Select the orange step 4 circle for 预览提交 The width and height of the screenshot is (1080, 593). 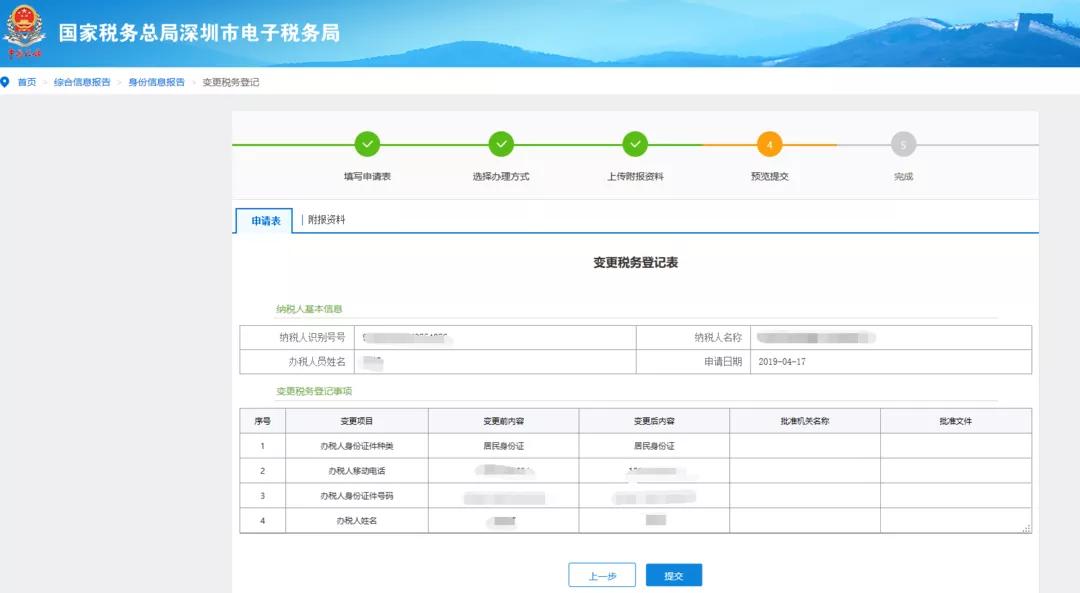(769, 144)
